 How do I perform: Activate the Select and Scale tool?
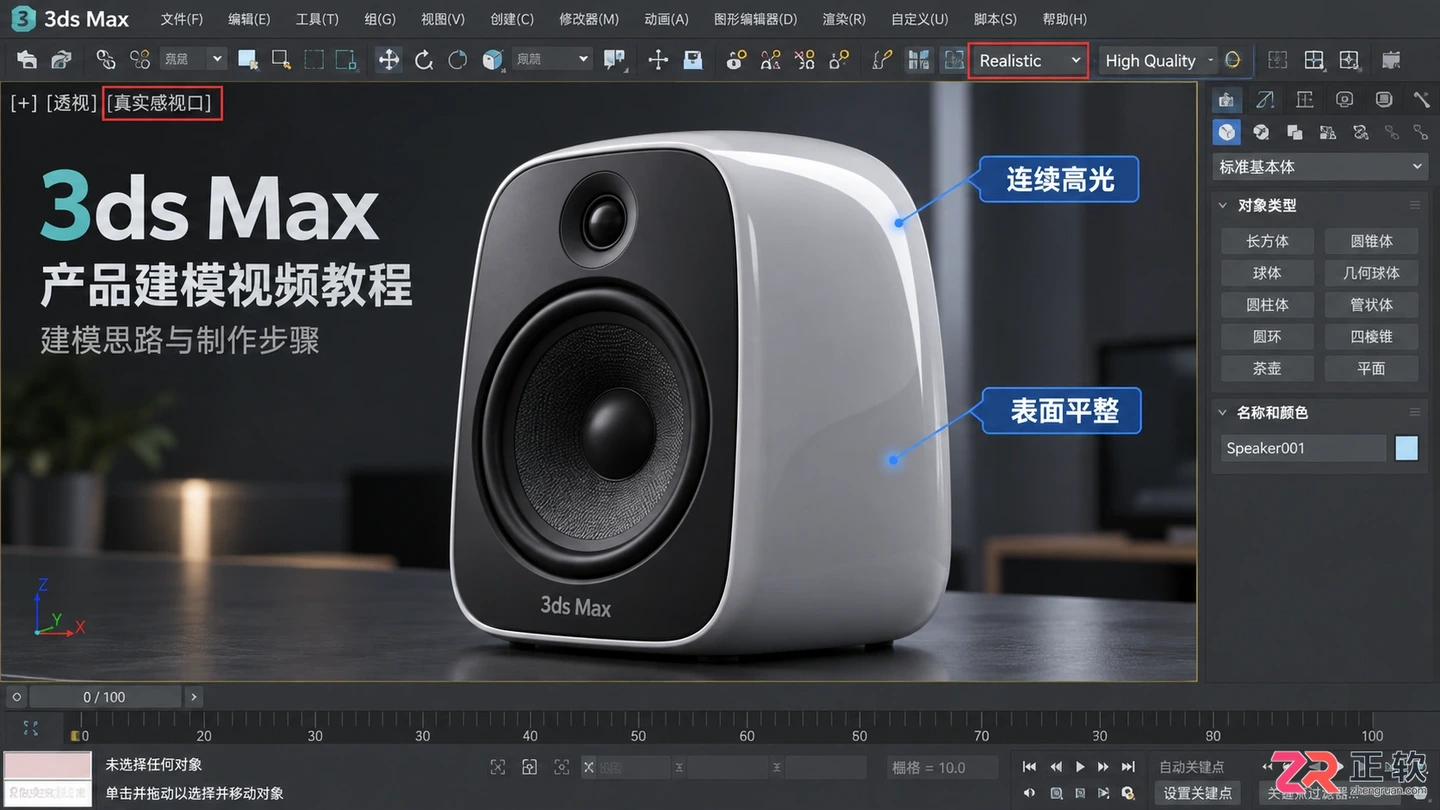(x=457, y=60)
